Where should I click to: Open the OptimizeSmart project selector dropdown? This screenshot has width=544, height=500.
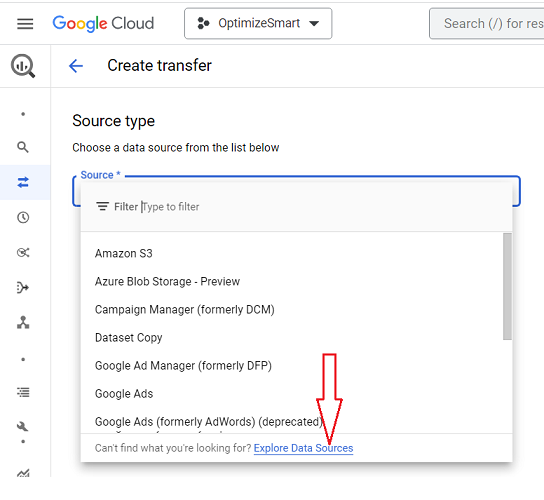[x=258, y=24]
